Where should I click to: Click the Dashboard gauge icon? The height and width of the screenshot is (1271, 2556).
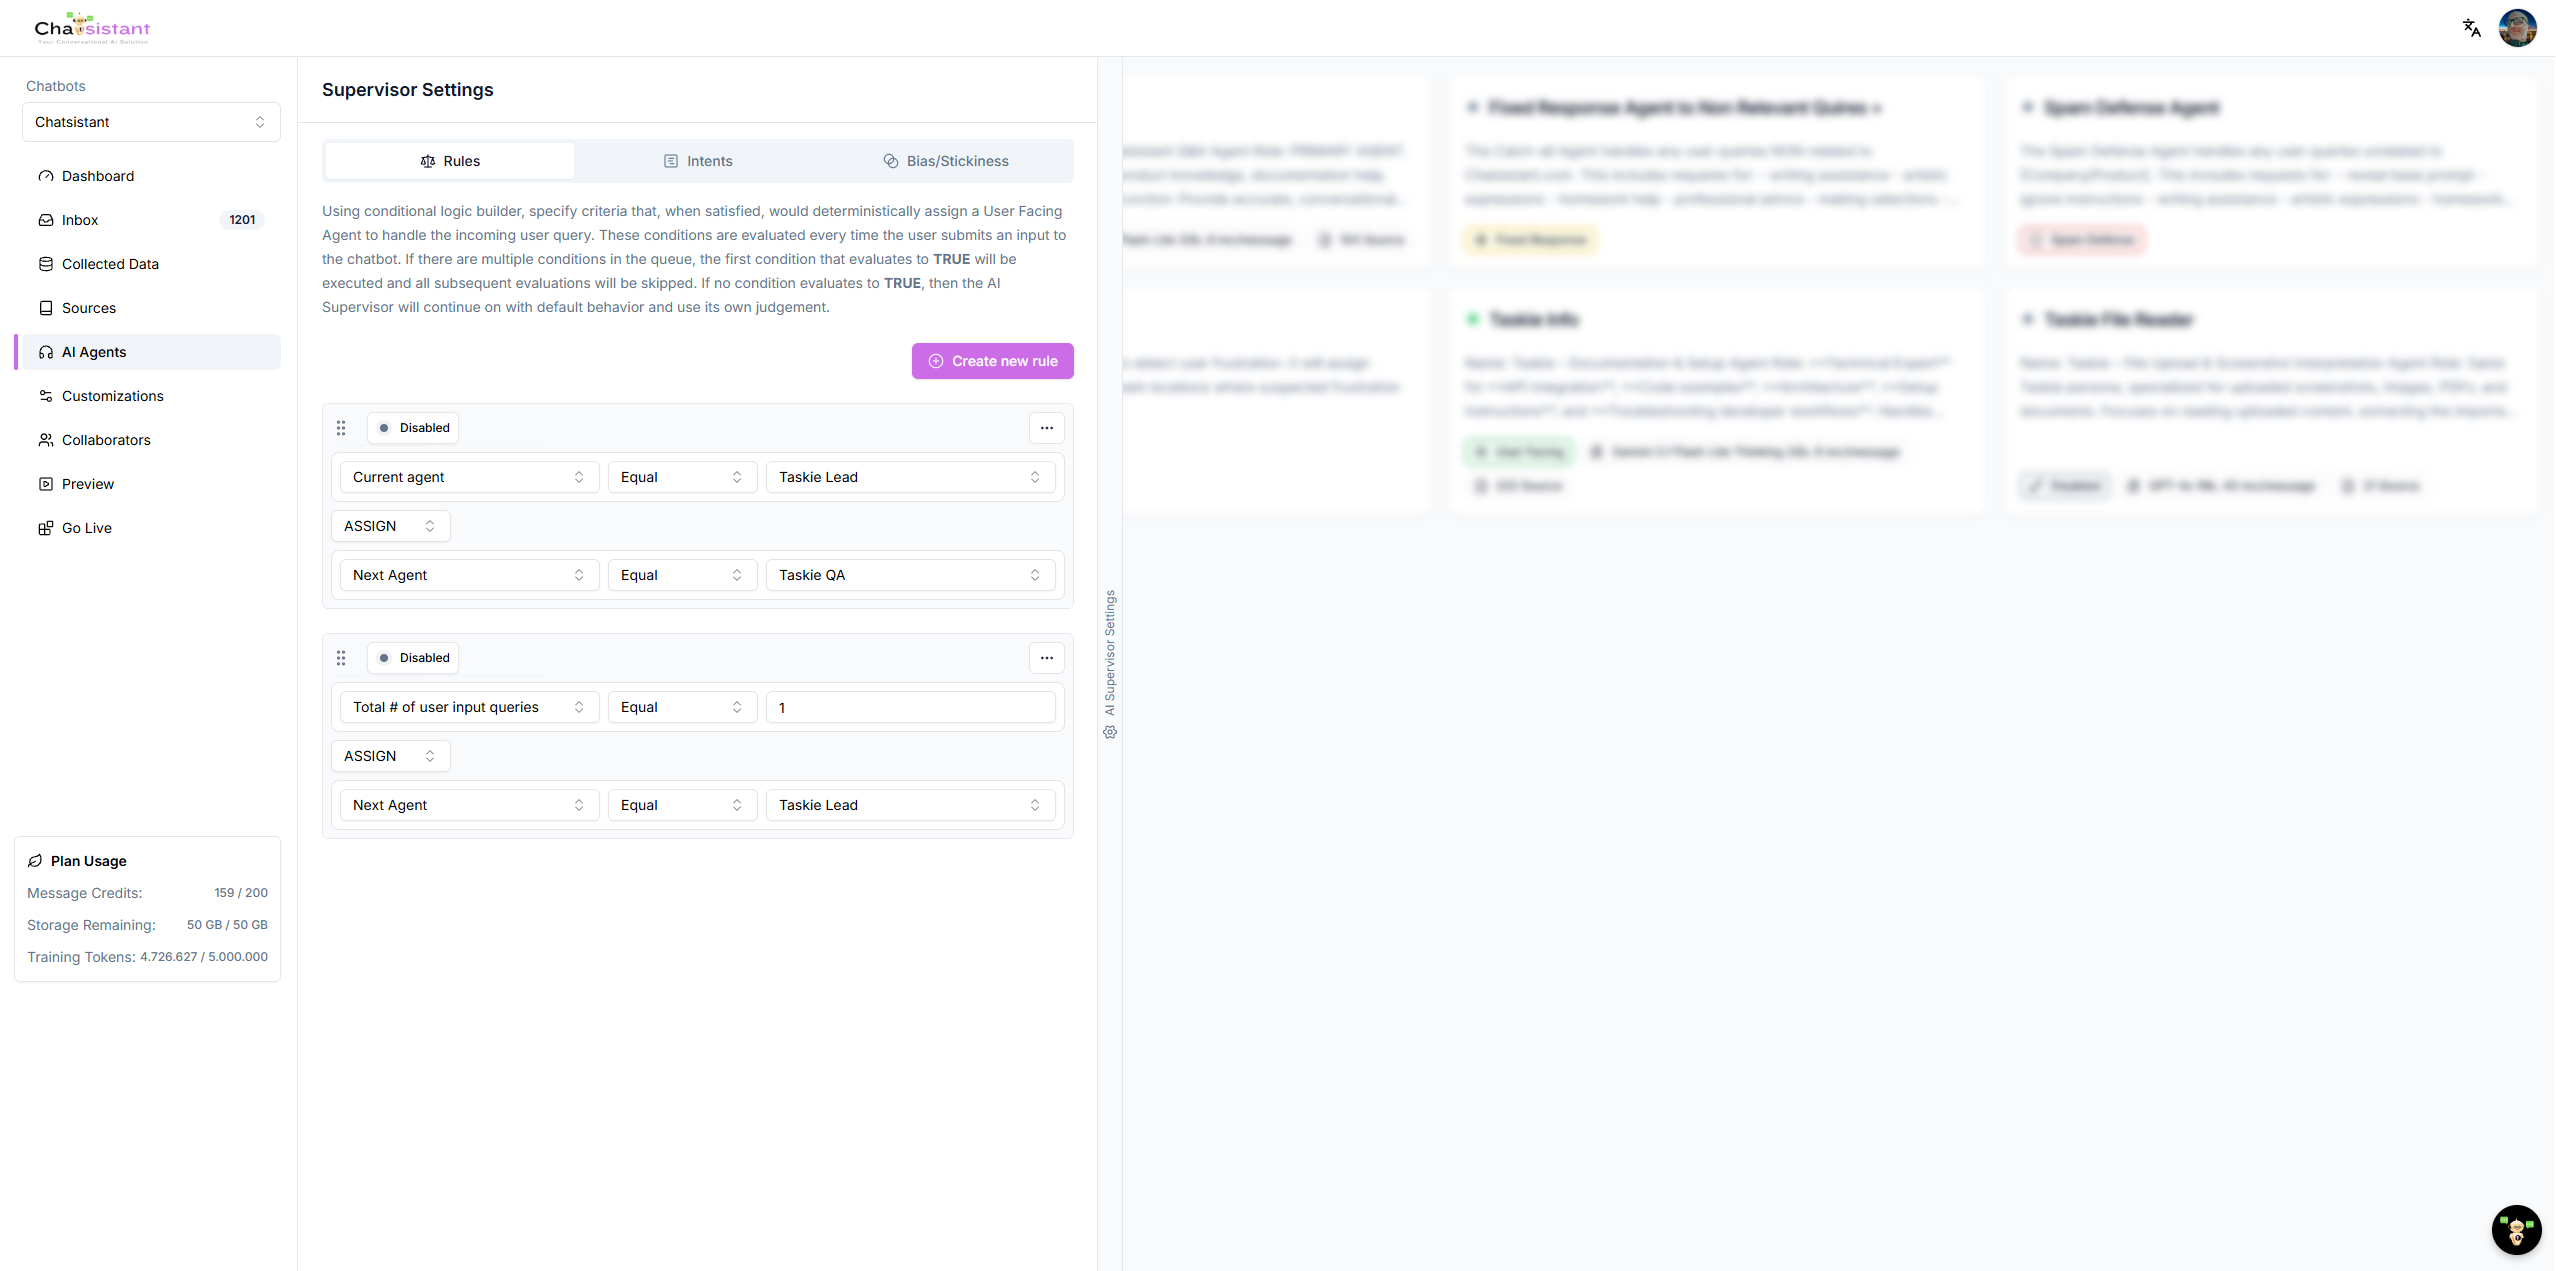tap(46, 176)
